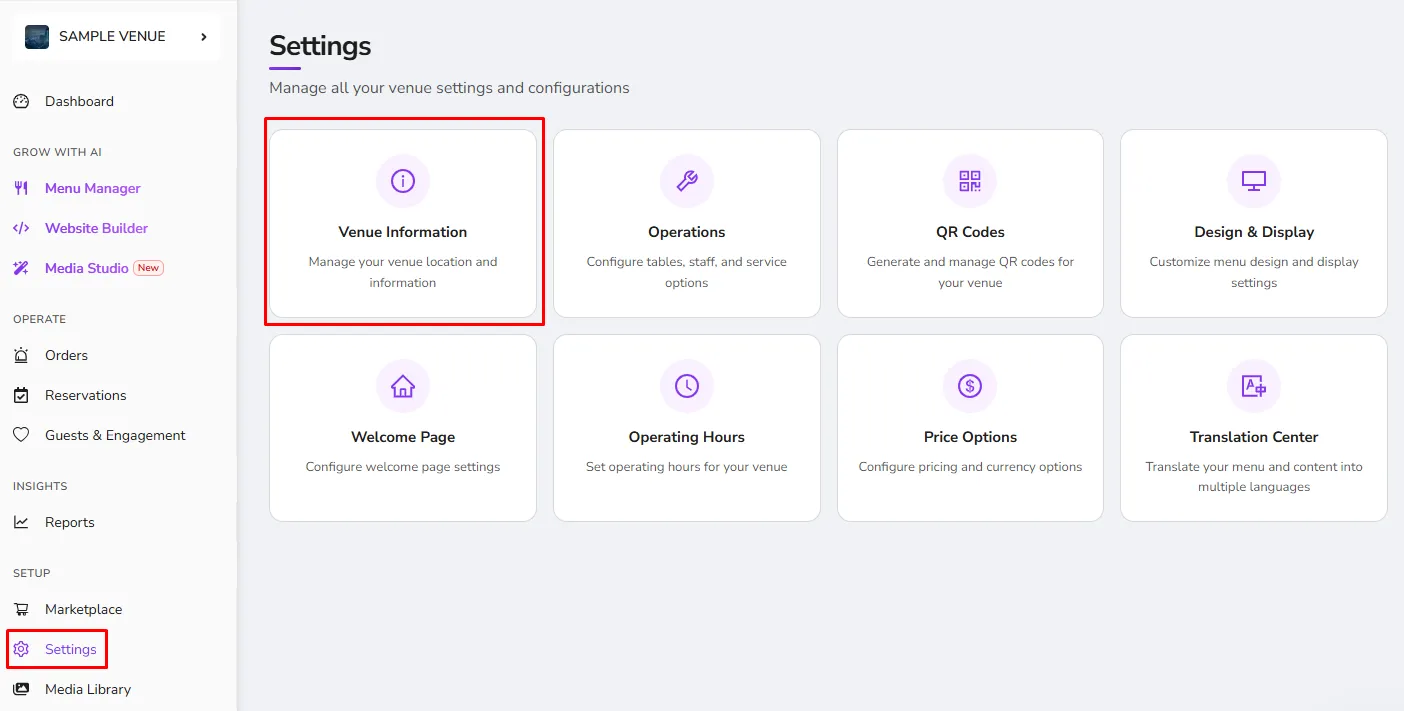Click the Design & Display monitor icon

[1254, 181]
